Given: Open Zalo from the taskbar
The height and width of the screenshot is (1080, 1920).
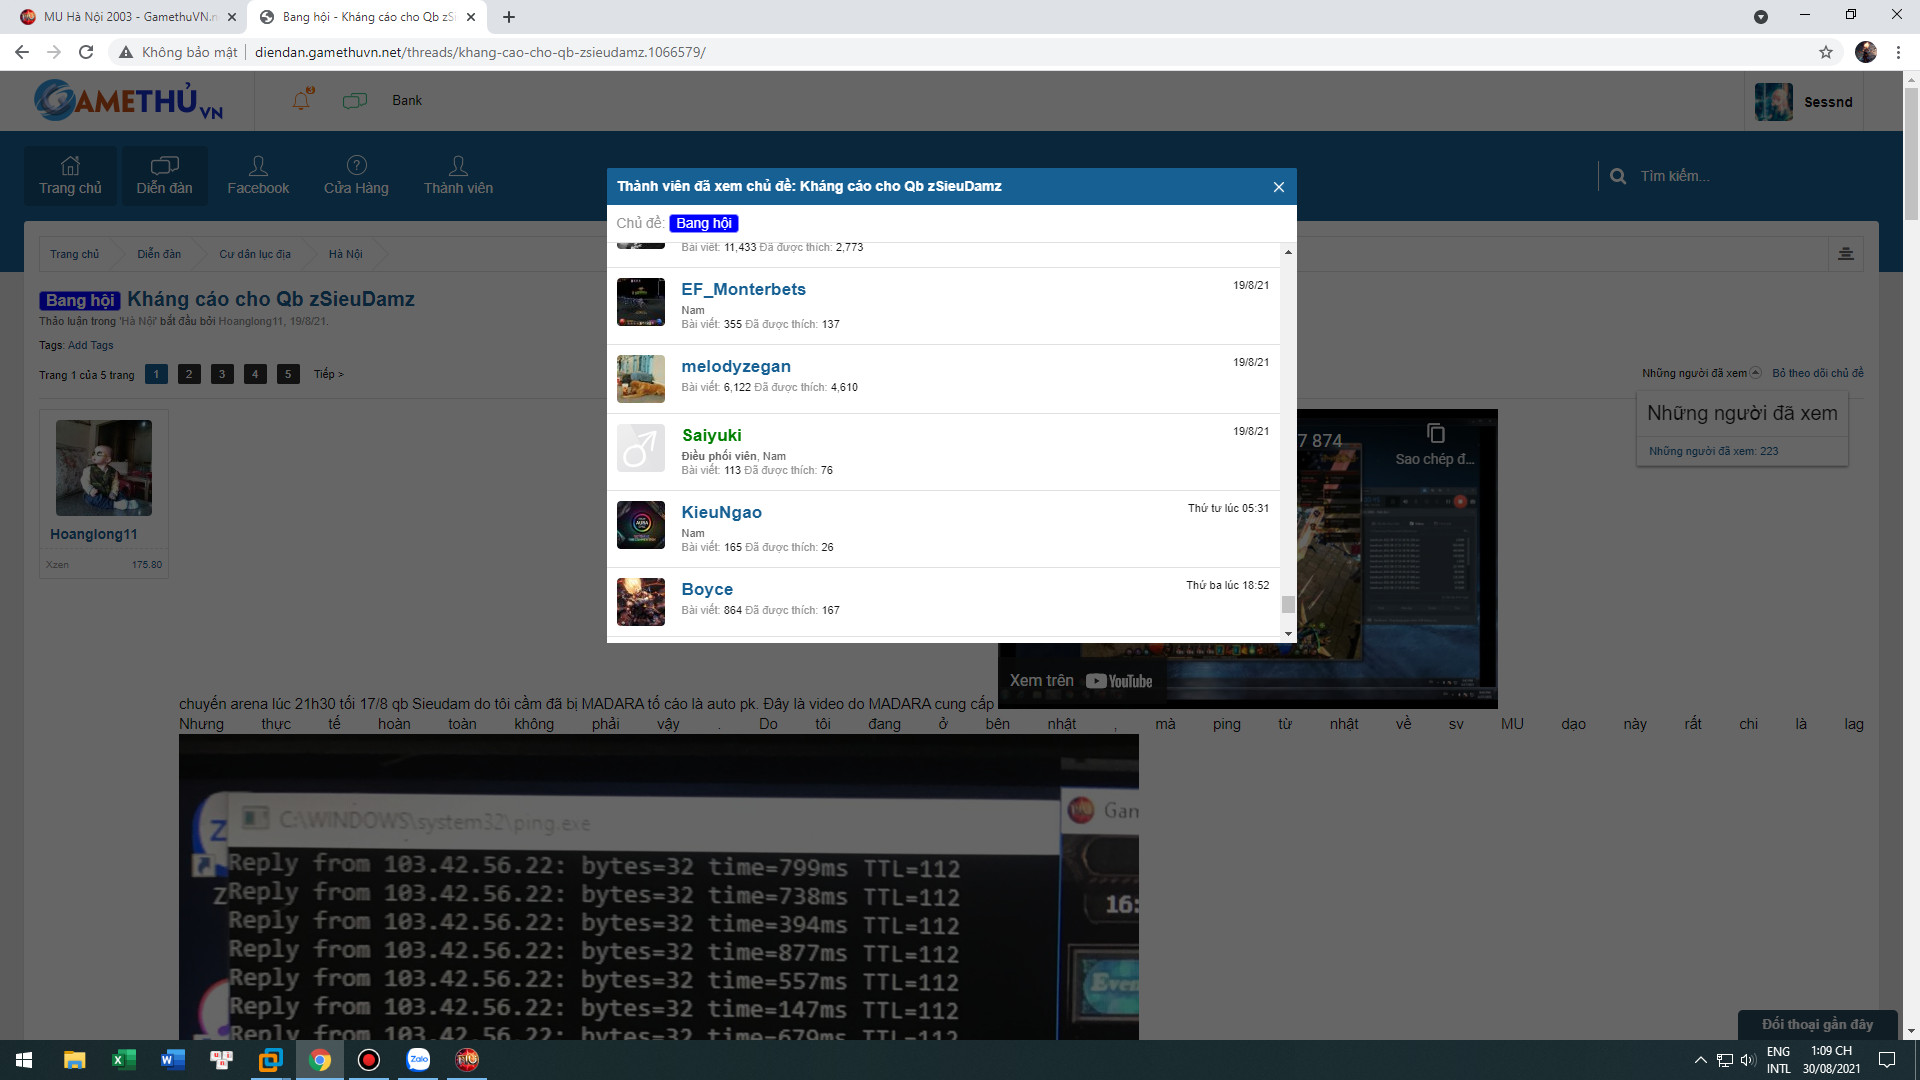Looking at the screenshot, I should click(x=418, y=1060).
